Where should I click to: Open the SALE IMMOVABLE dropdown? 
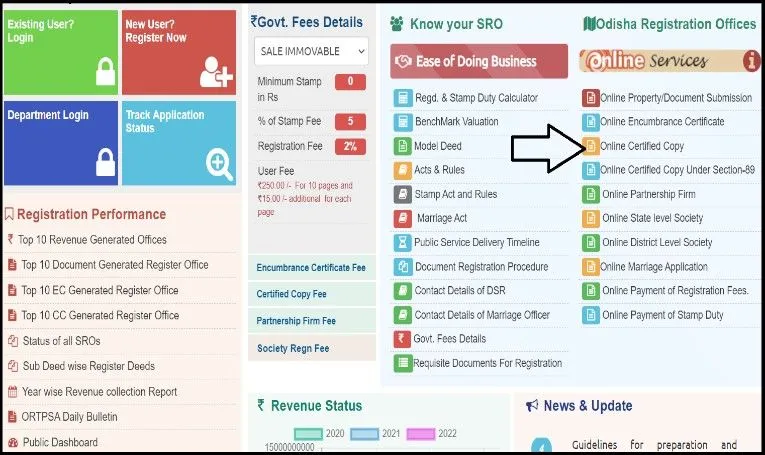[311, 51]
